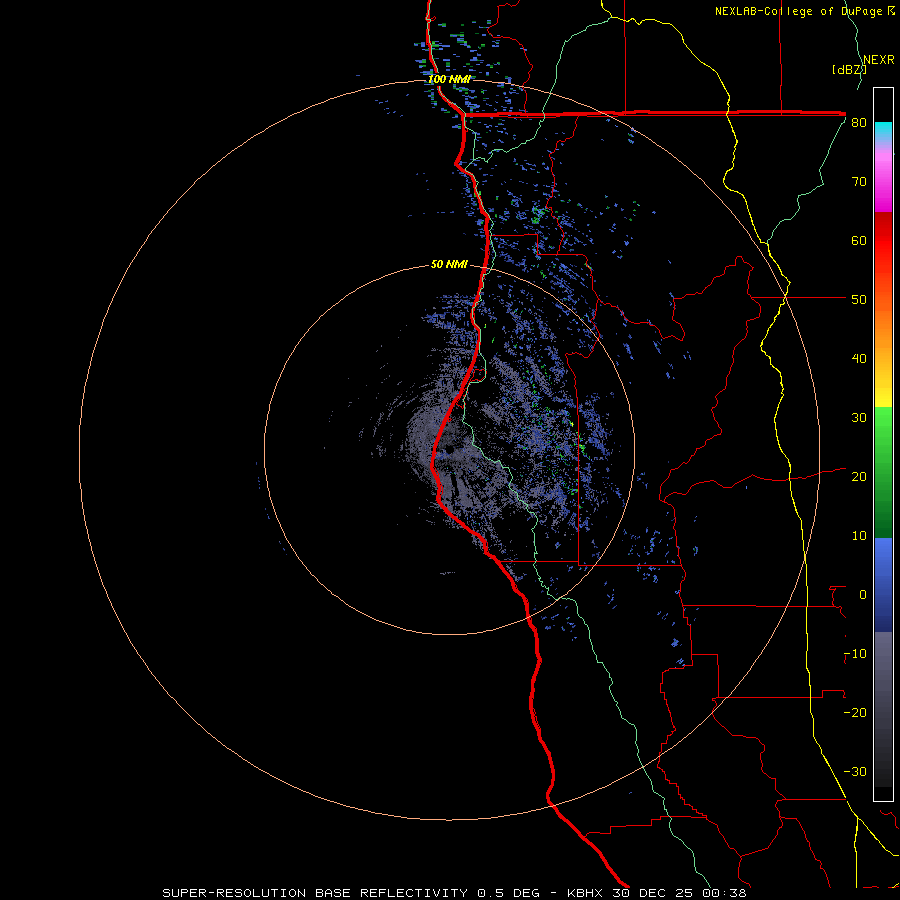Click the 30 value on the dBZ scale
The height and width of the screenshot is (900, 900).
859,418
